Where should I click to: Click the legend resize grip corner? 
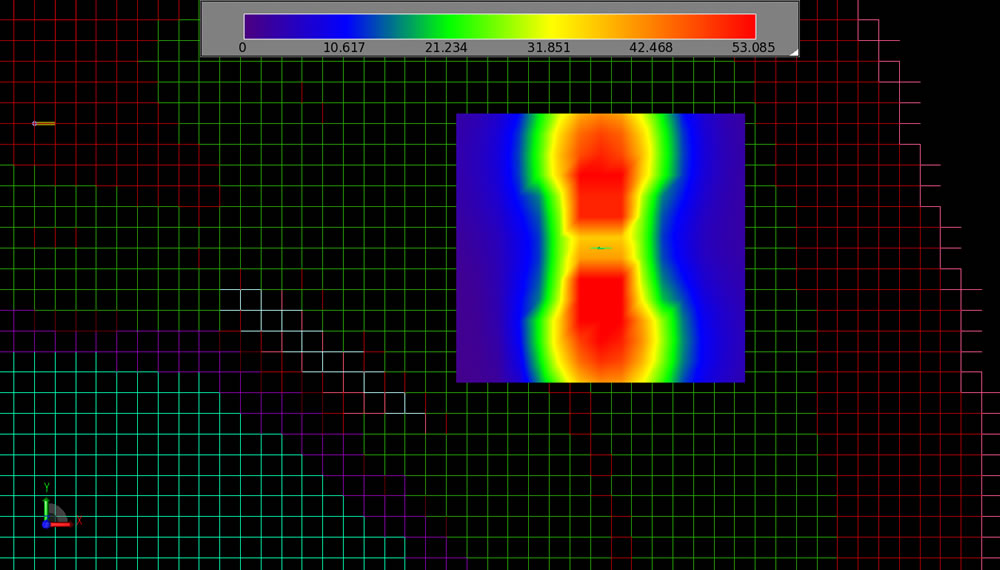[794, 52]
